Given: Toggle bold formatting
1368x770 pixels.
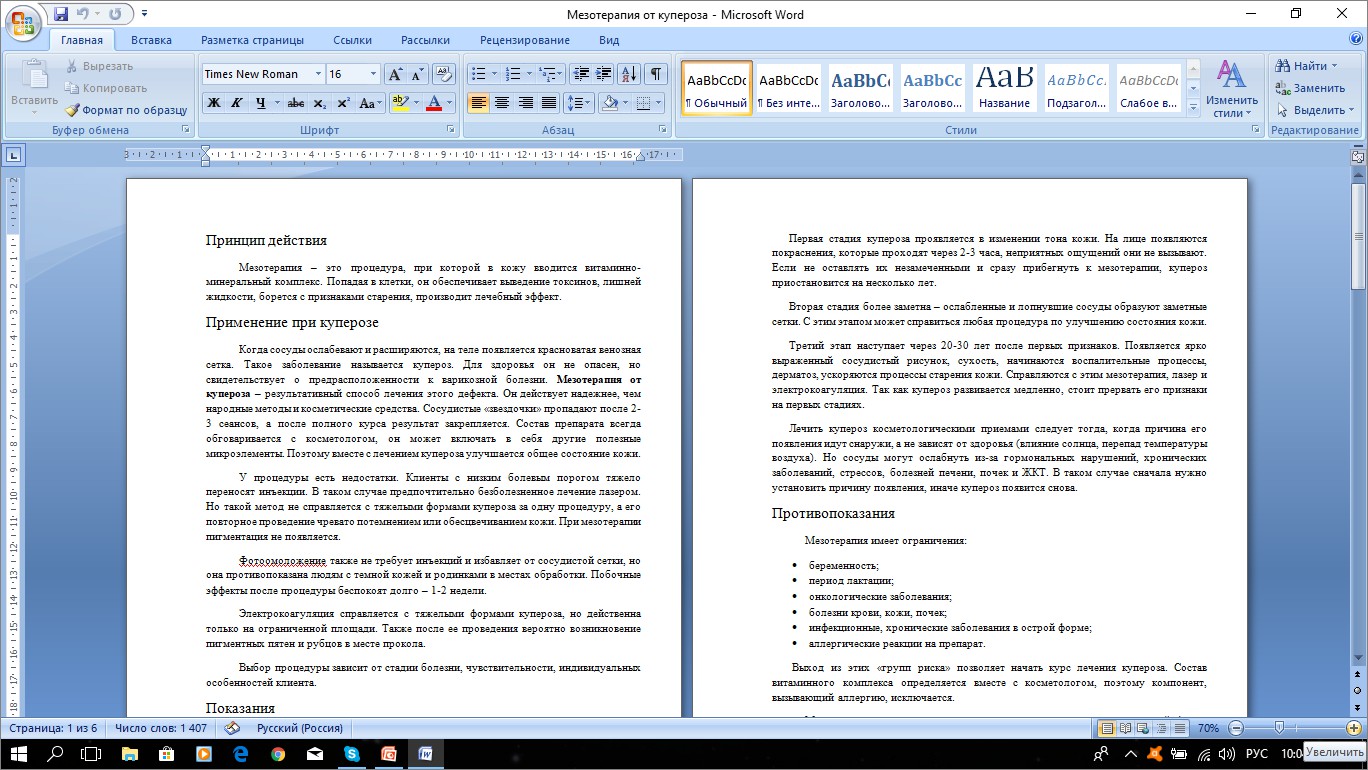Looking at the screenshot, I should [x=214, y=103].
